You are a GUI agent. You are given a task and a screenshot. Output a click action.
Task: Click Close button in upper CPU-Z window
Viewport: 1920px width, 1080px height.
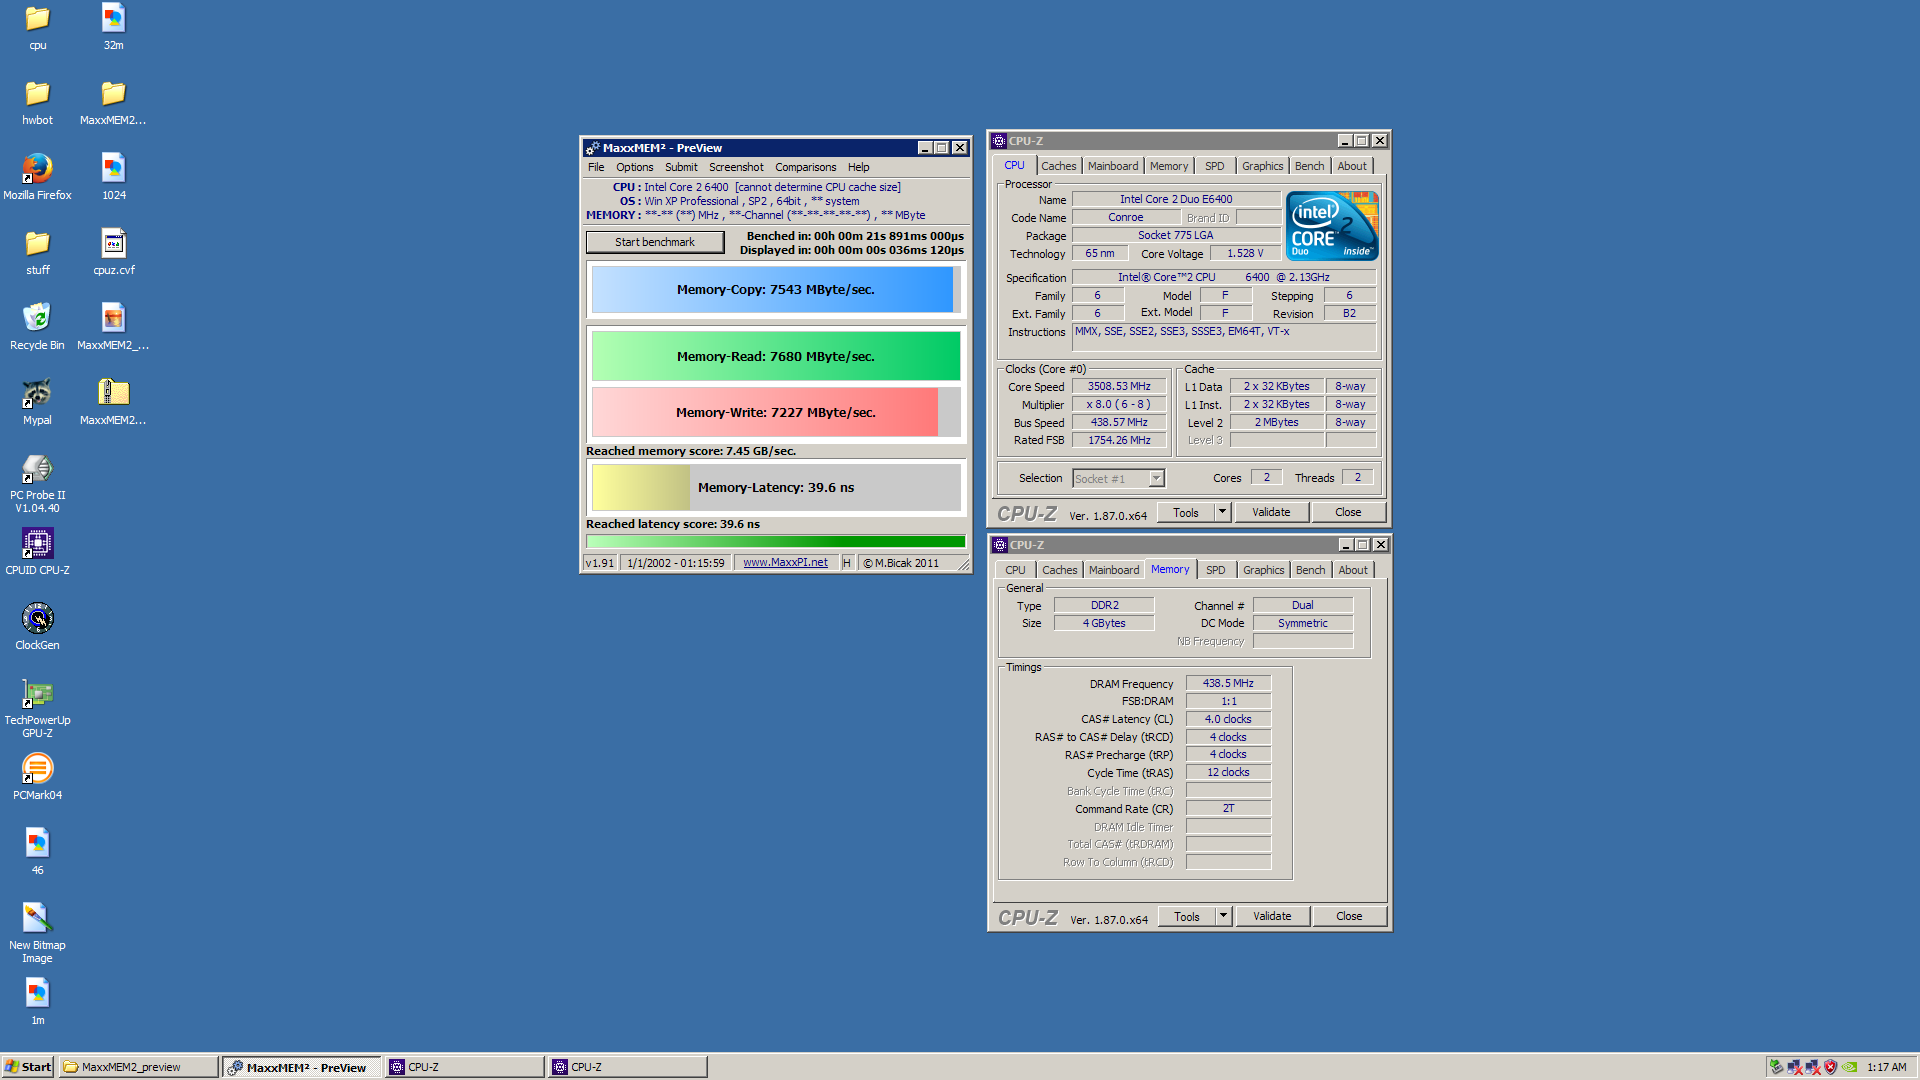[x=1348, y=512]
